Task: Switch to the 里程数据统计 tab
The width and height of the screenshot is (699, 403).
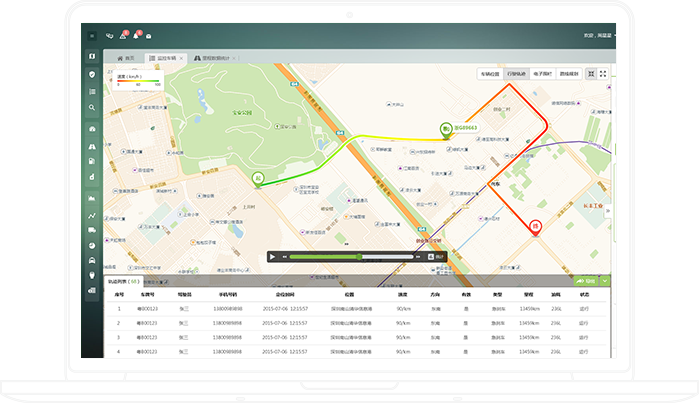Action: (215, 58)
